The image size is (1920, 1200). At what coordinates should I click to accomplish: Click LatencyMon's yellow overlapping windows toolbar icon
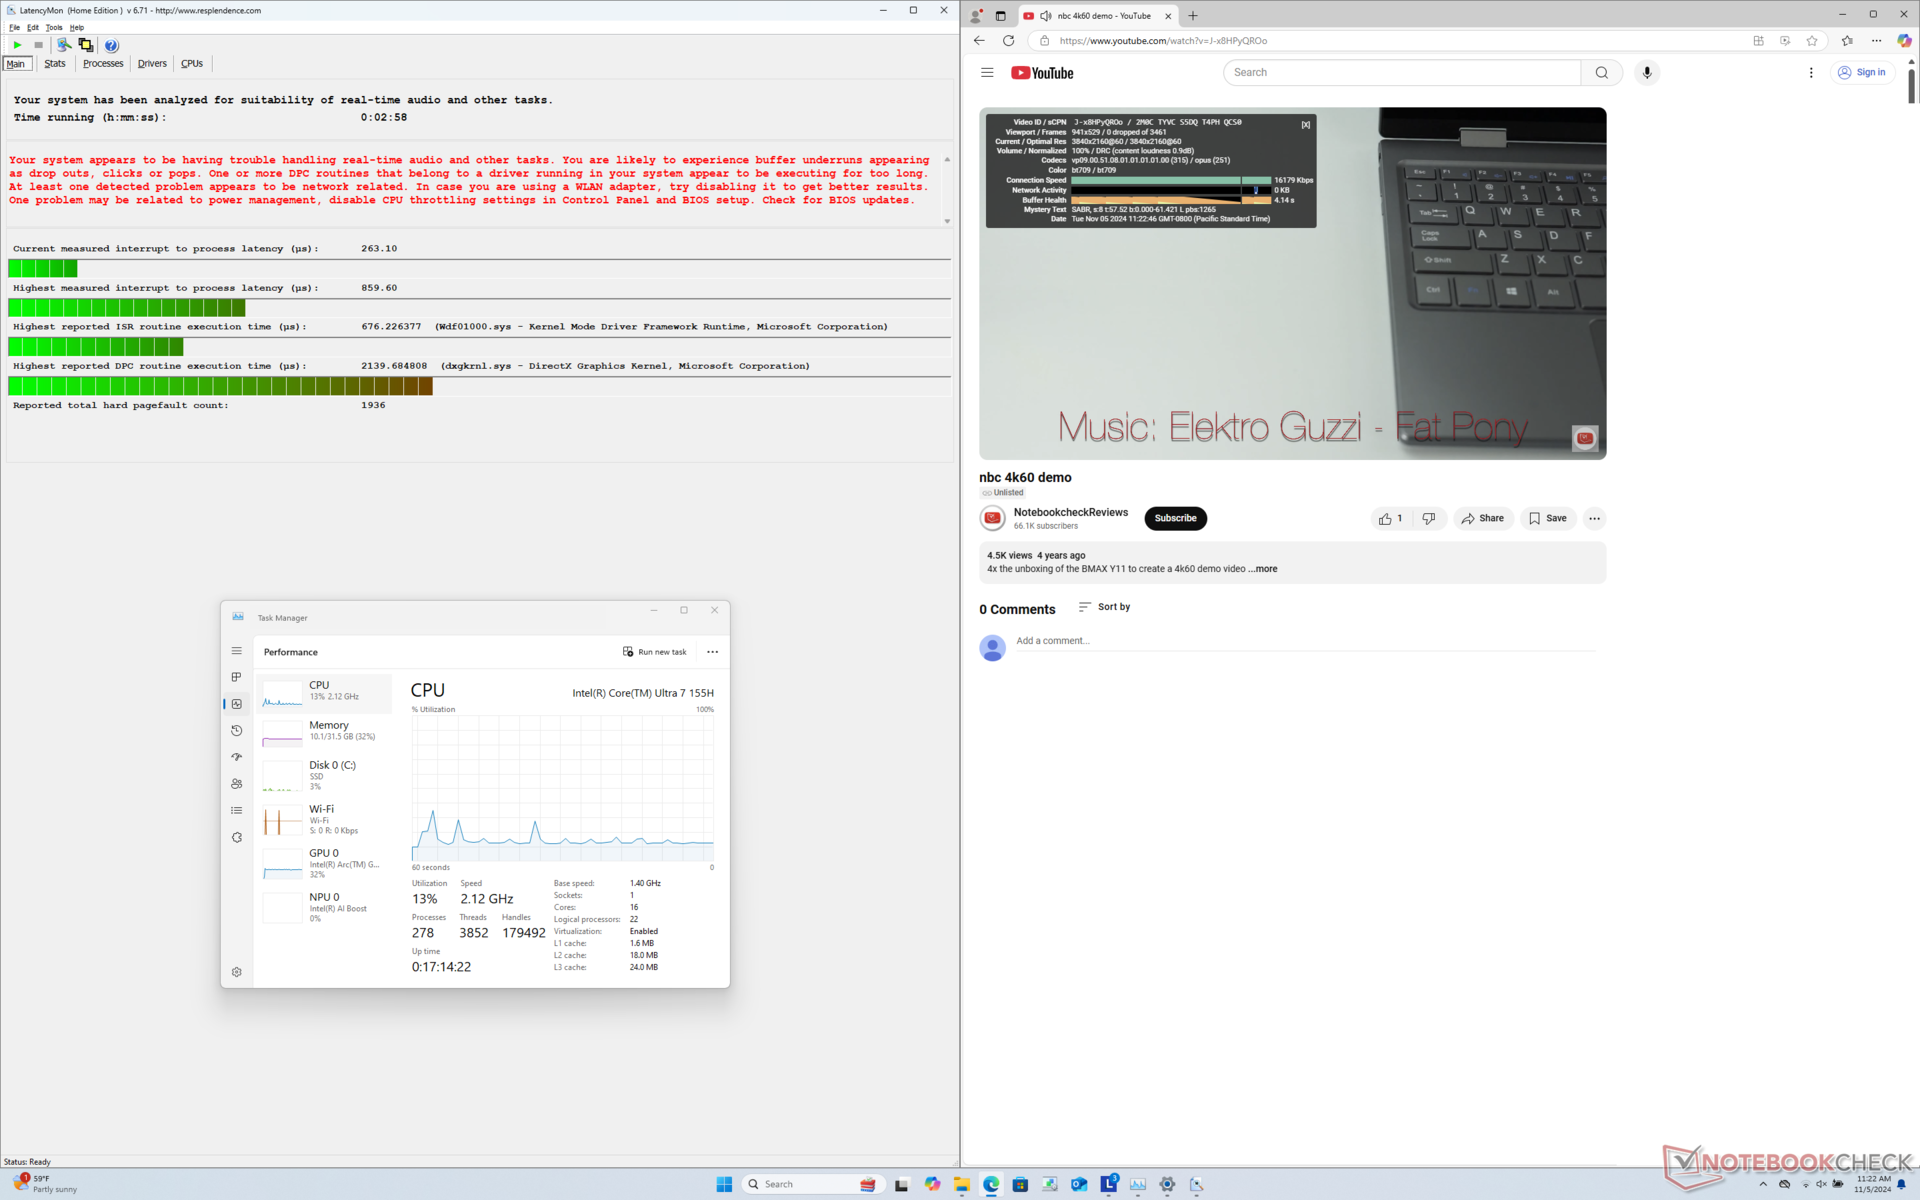[86, 45]
